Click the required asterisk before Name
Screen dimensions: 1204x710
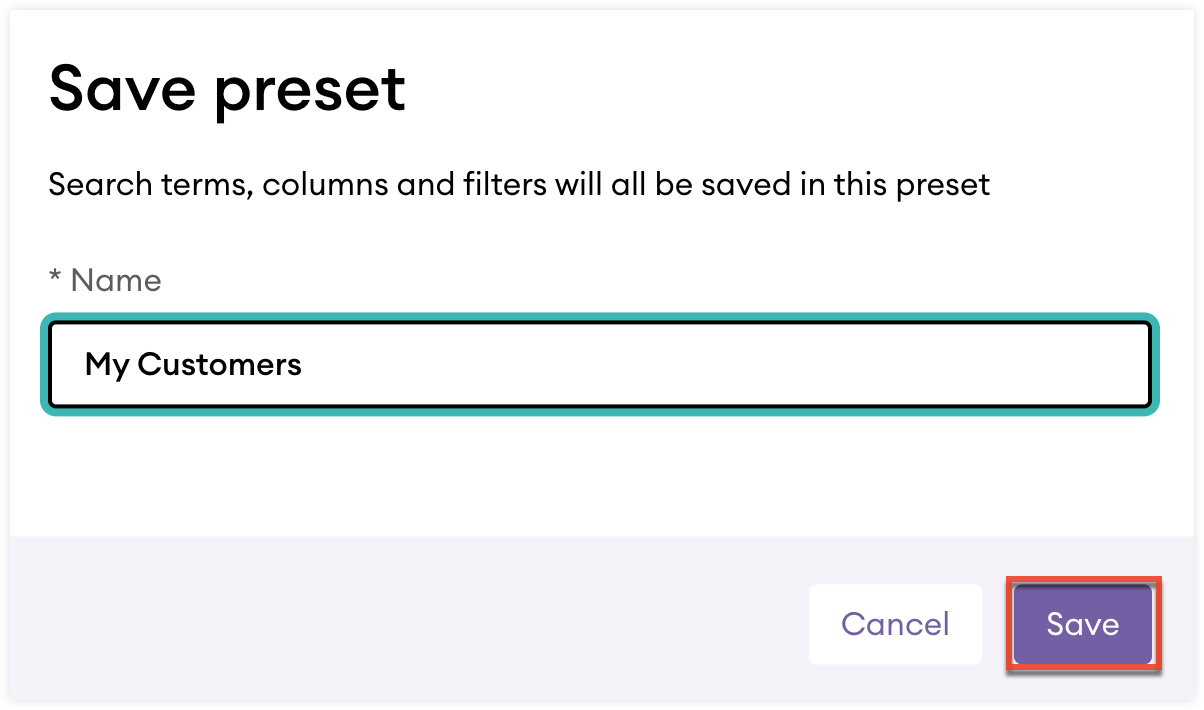(55, 278)
